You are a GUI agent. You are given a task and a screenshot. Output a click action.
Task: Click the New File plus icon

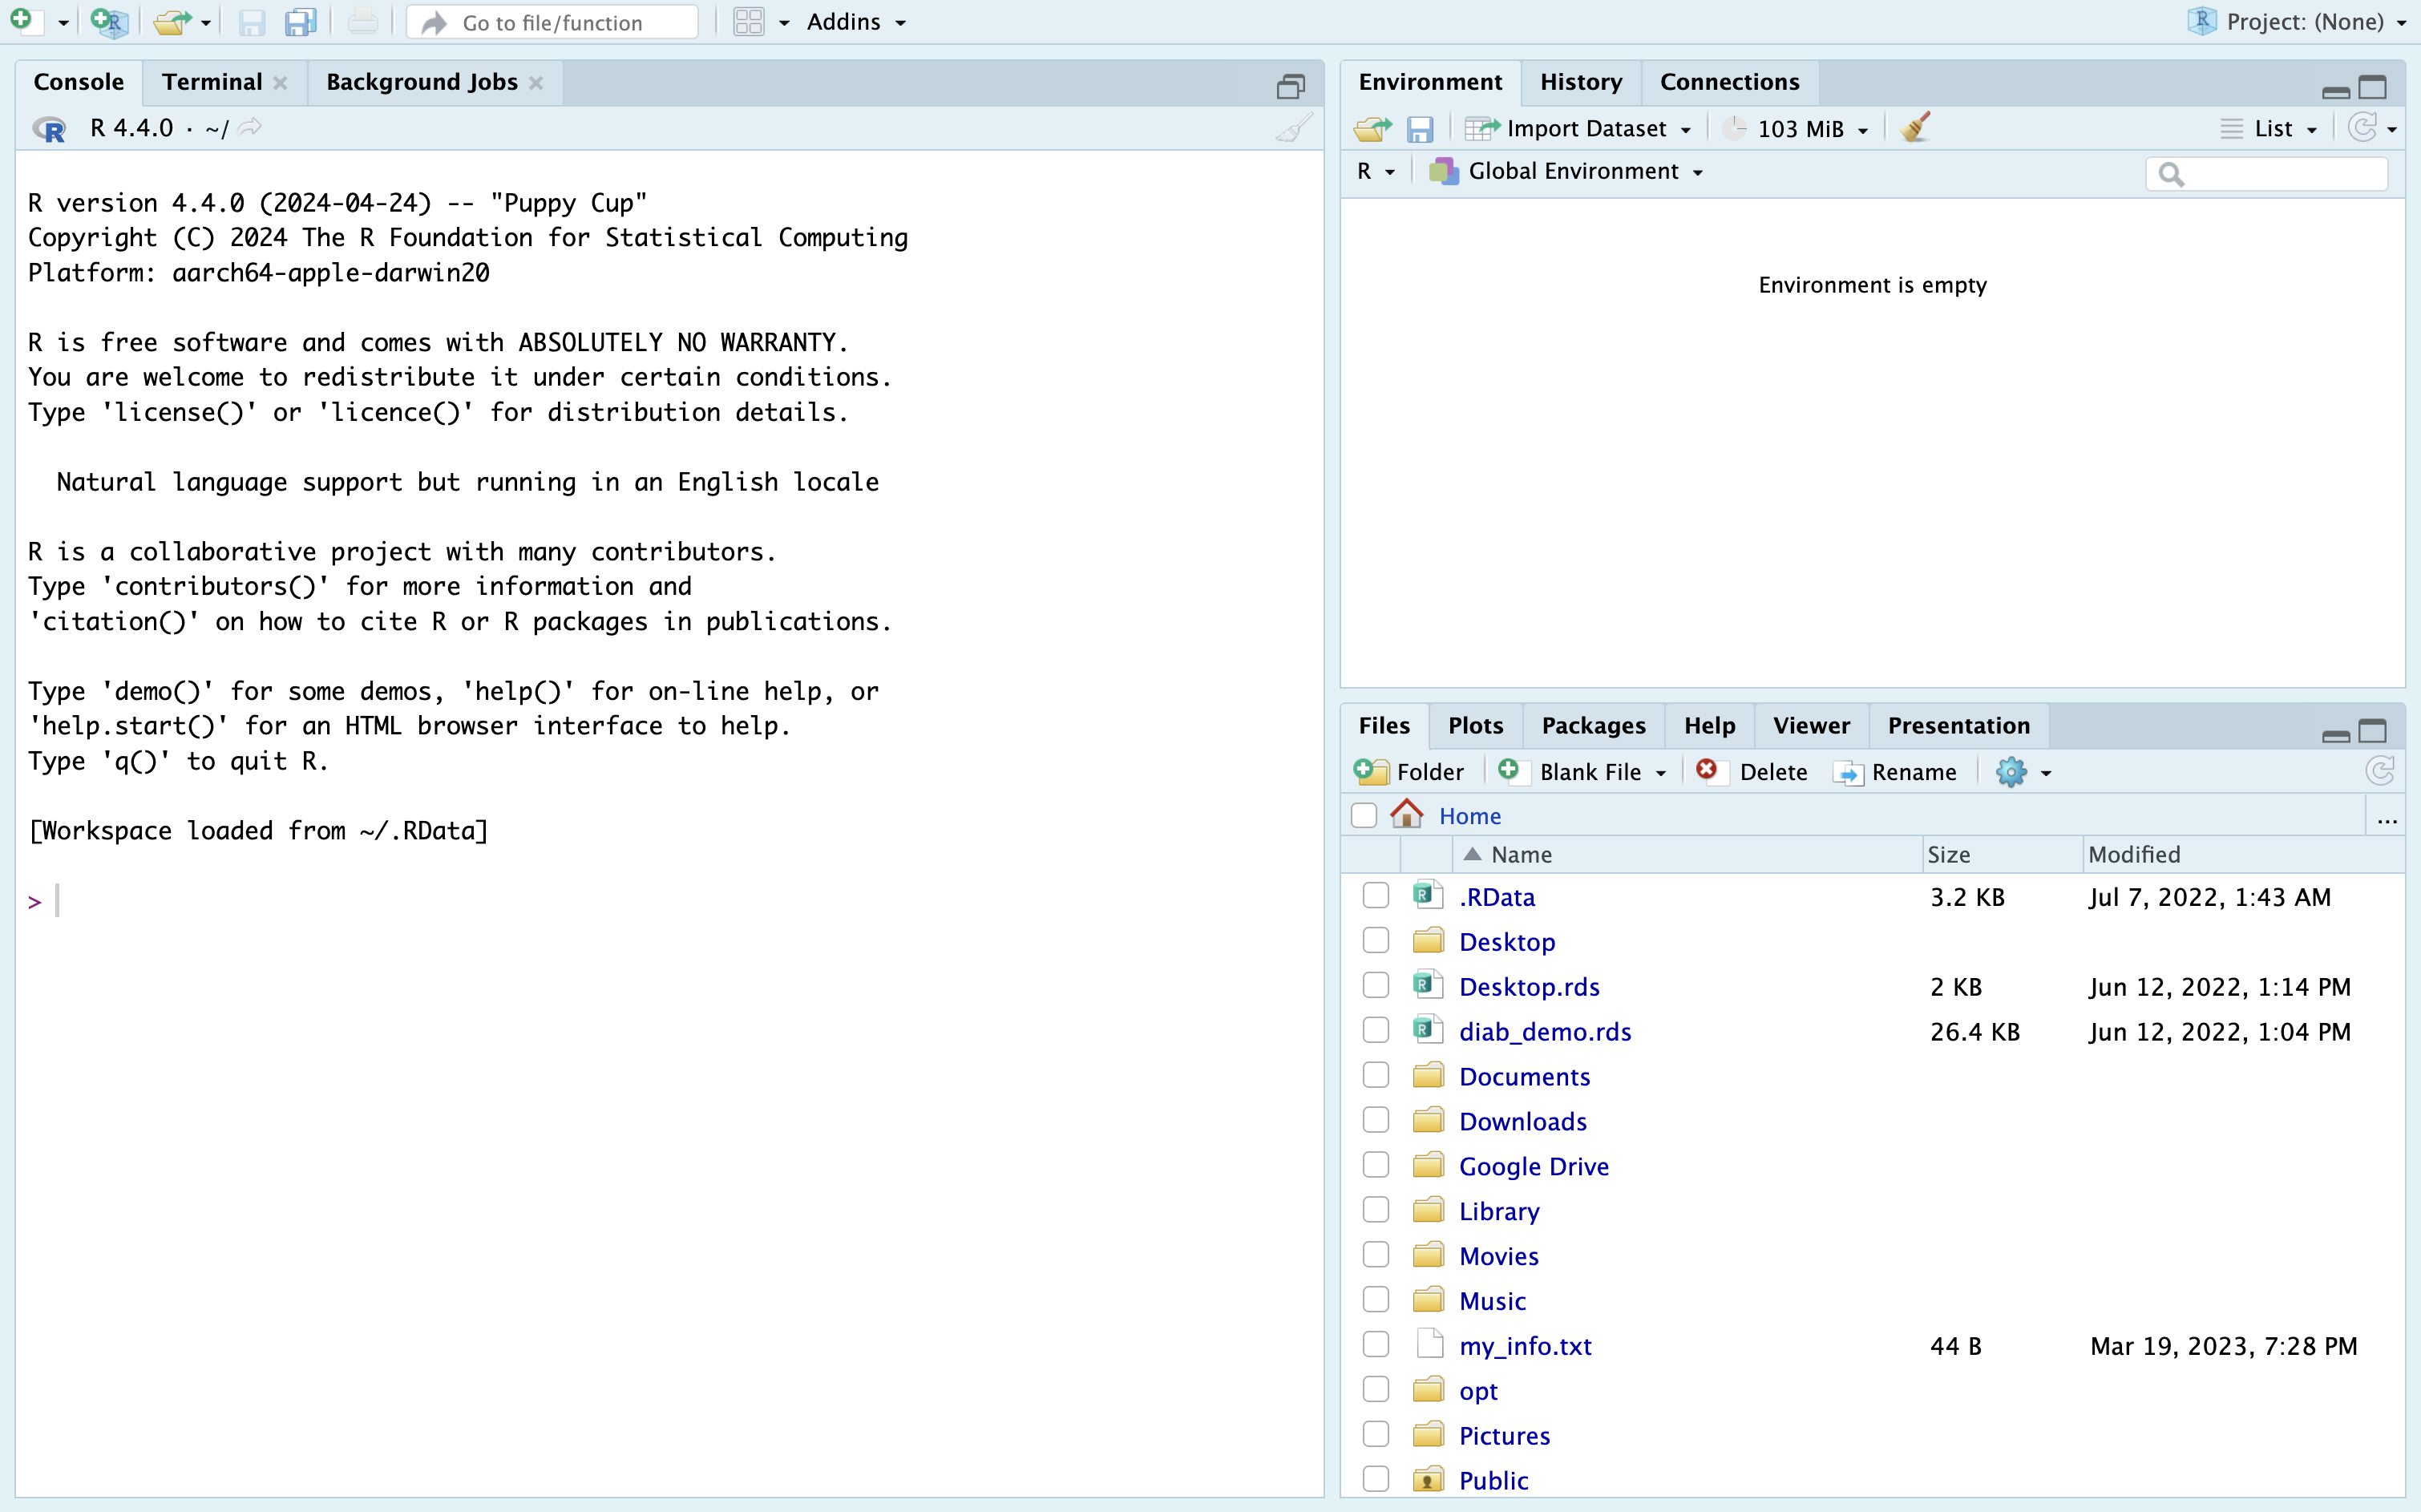click(24, 21)
